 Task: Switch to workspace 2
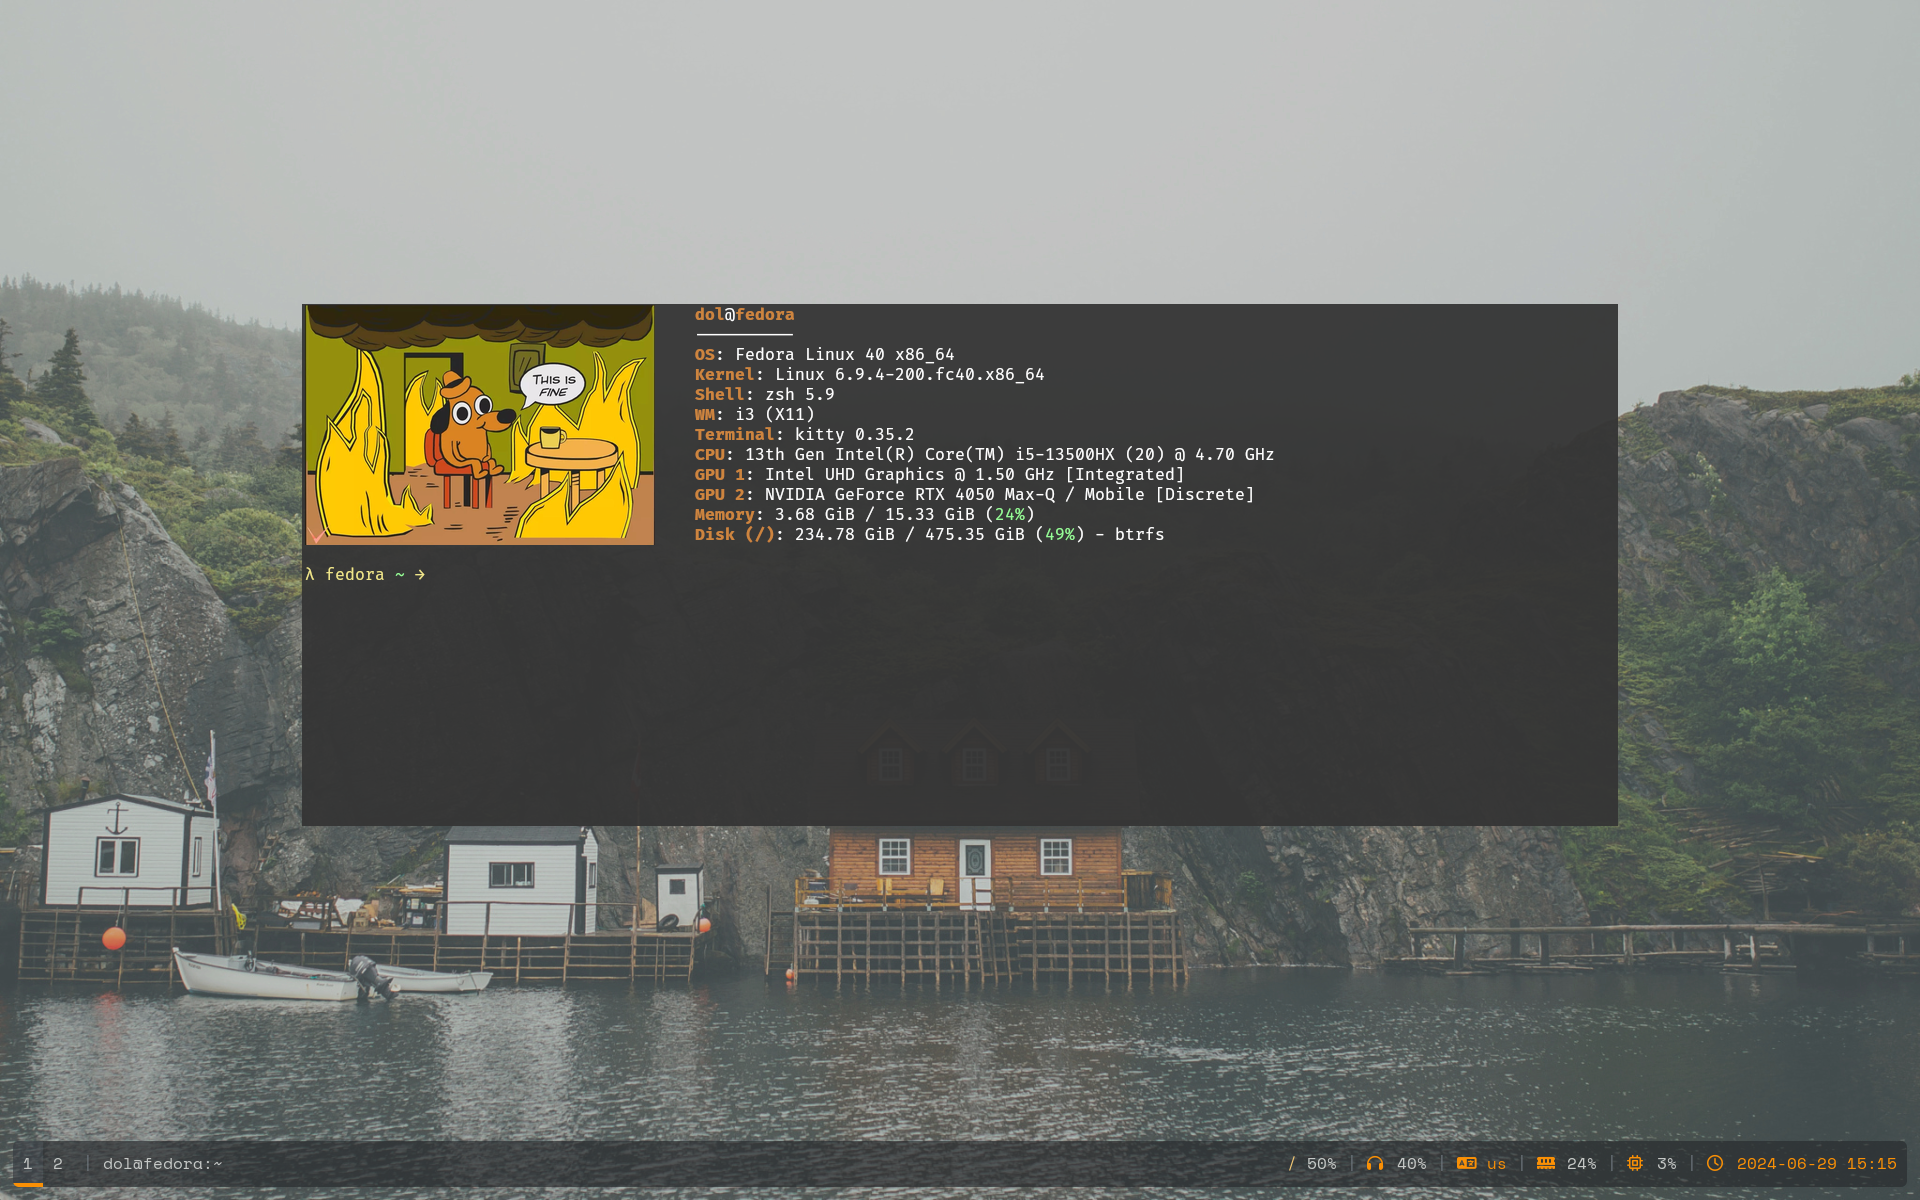(x=58, y=1163)
